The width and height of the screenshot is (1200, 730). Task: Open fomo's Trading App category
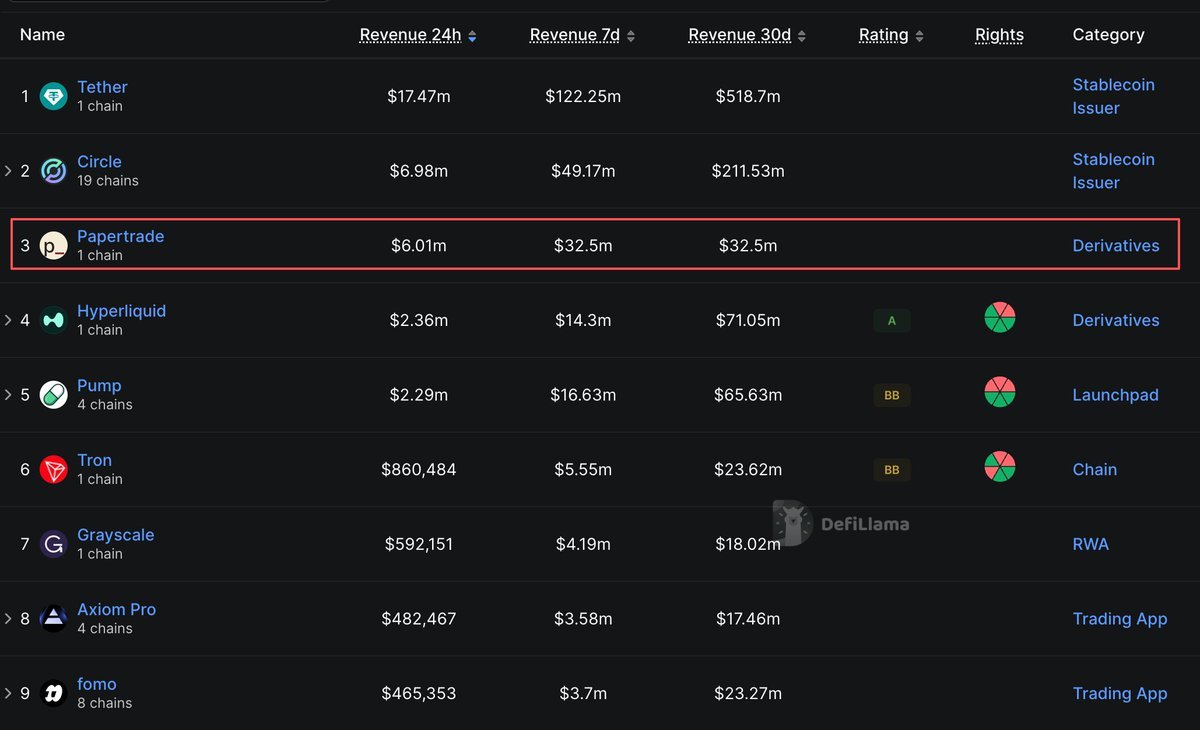1120,694
